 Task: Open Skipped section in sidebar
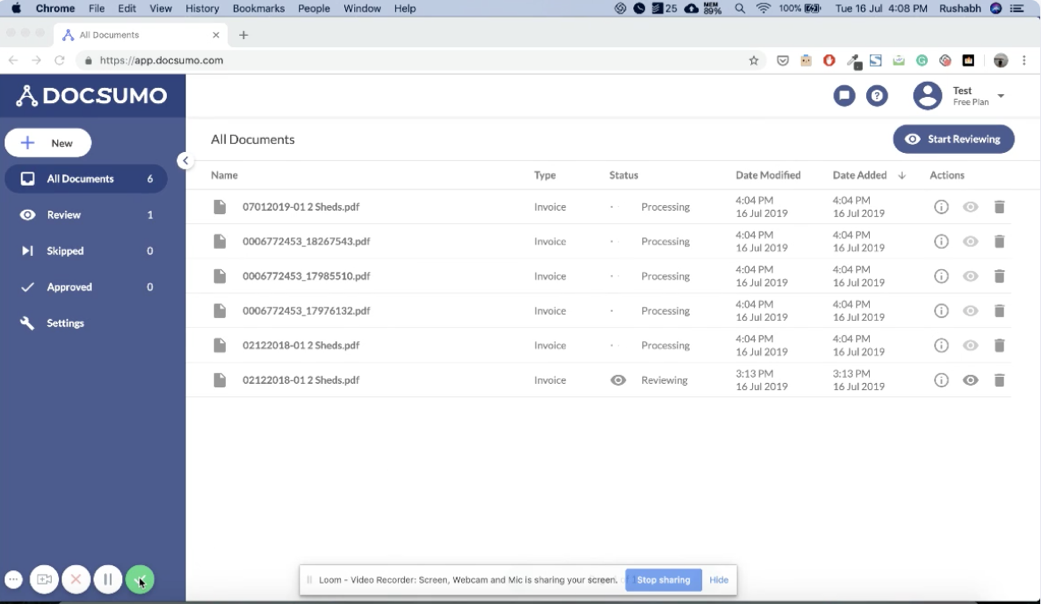[x=86, y=251]
